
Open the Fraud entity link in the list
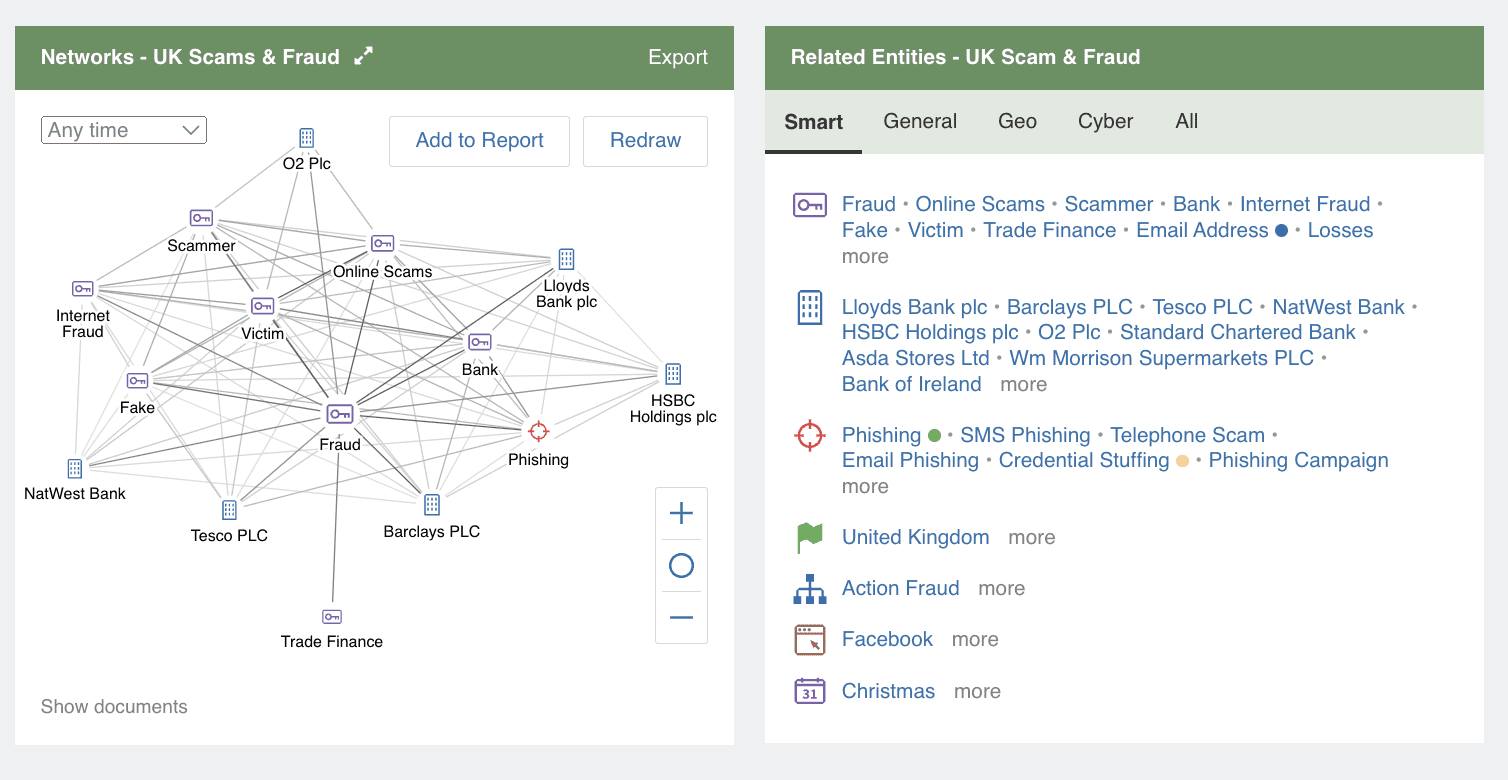pos(869,204)
